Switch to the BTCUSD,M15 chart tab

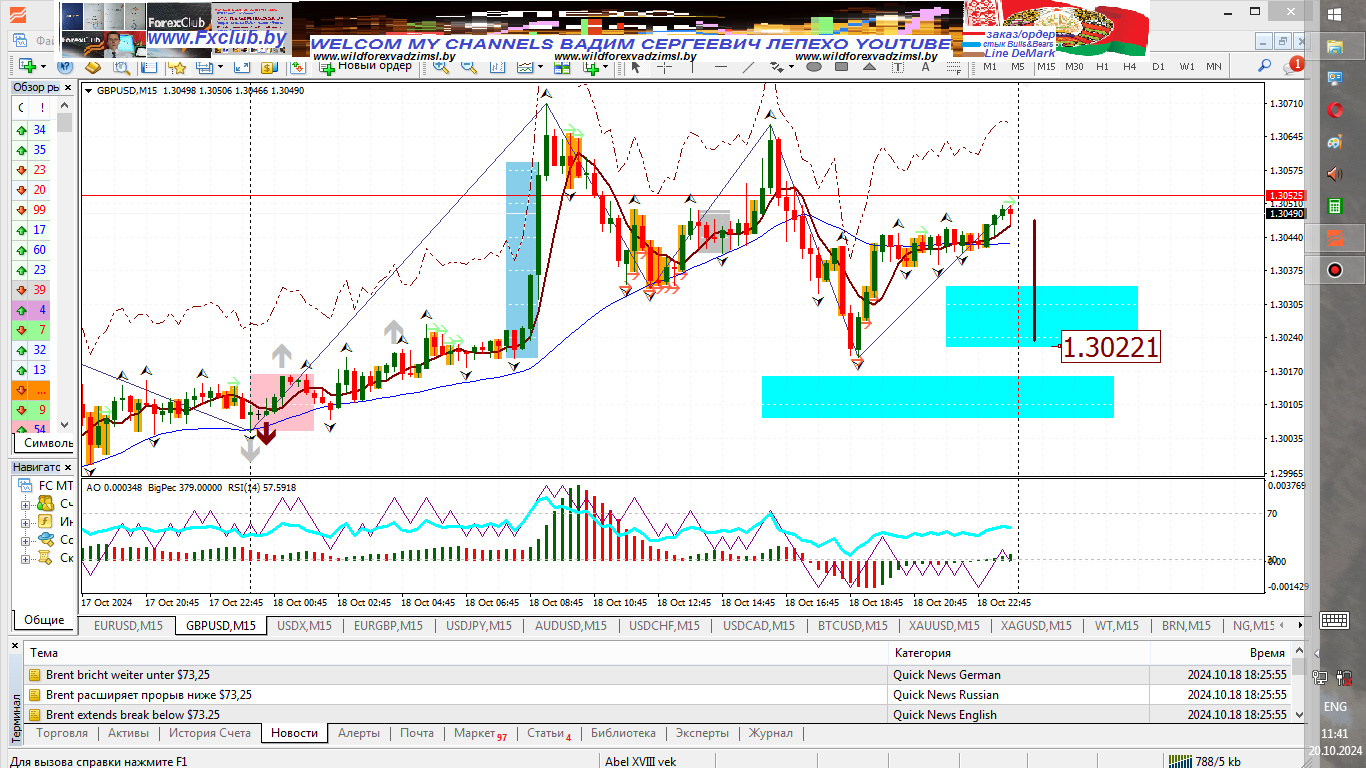tap(852, 626)
